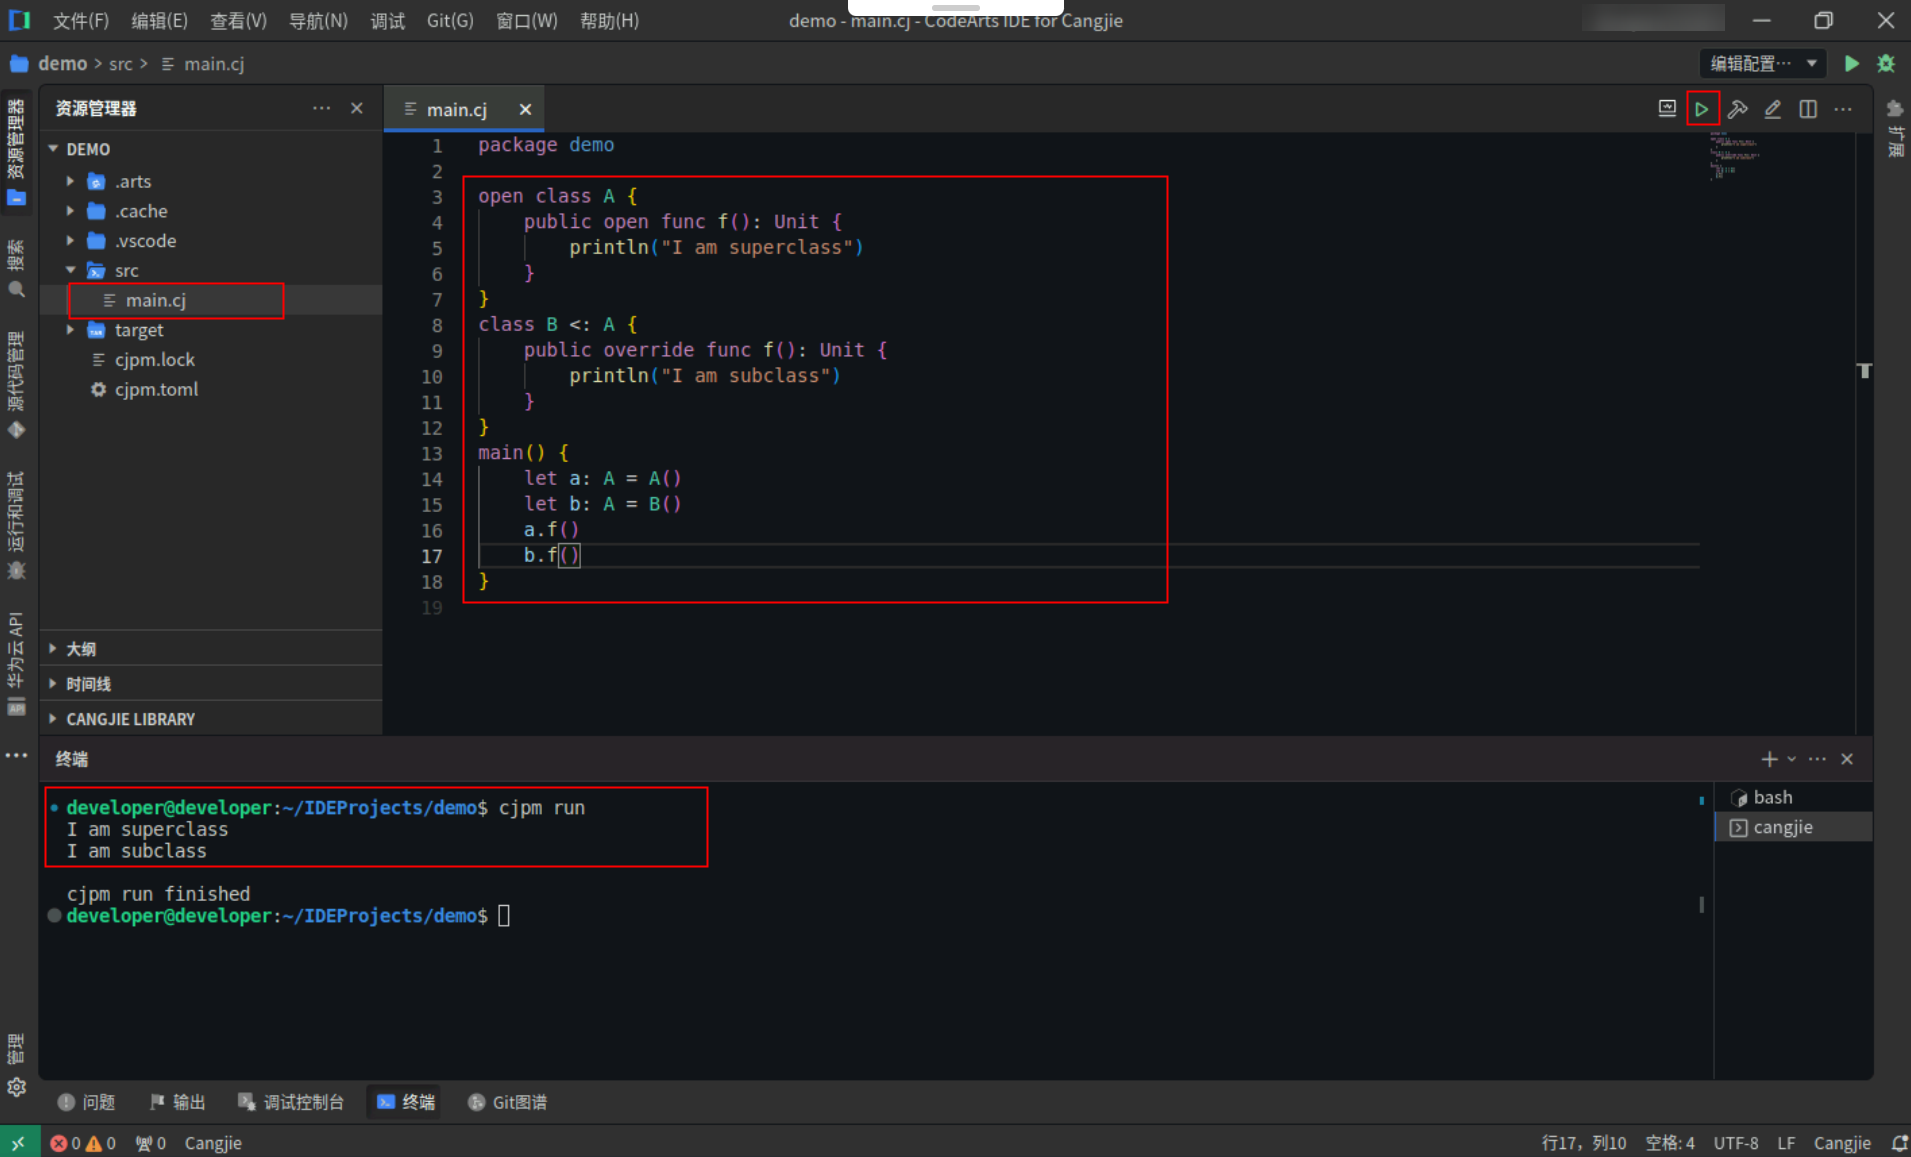Switch to the 问题 problems tab
This screenshot has height=1157, width=1911.
click(x=87, y=1102)
